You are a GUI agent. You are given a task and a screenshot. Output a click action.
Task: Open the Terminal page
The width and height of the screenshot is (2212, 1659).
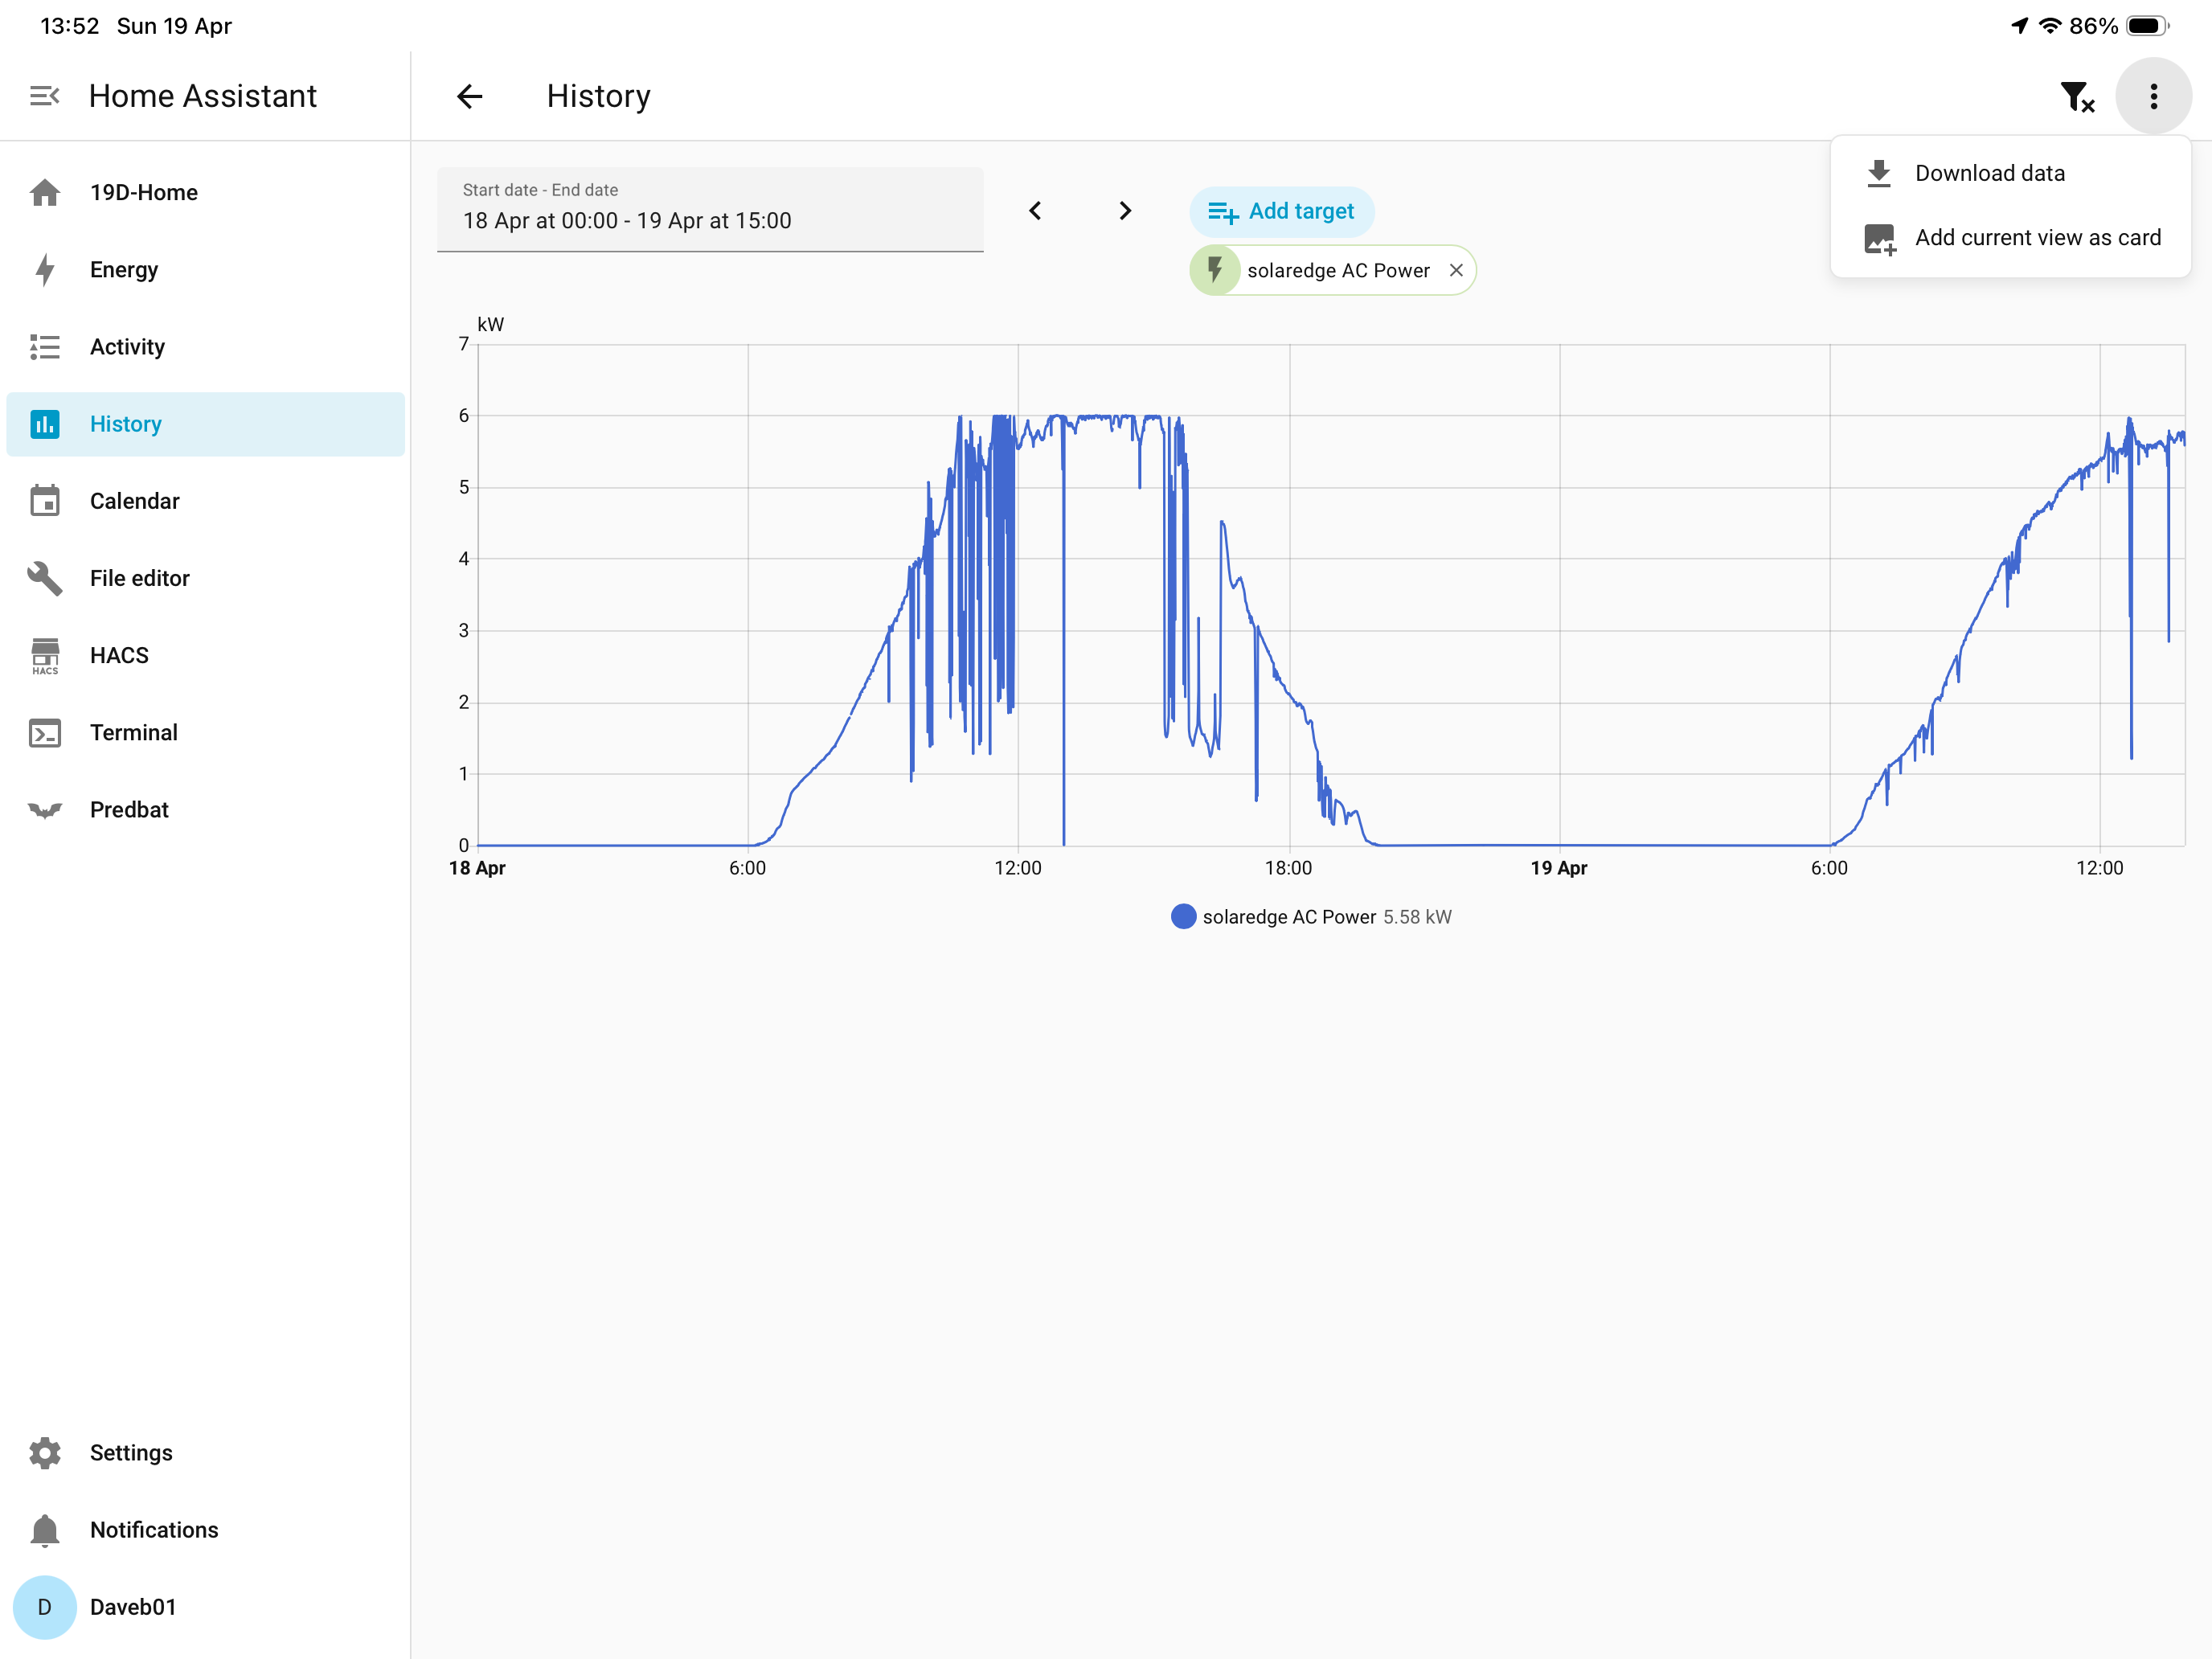[x=205, y=733]
